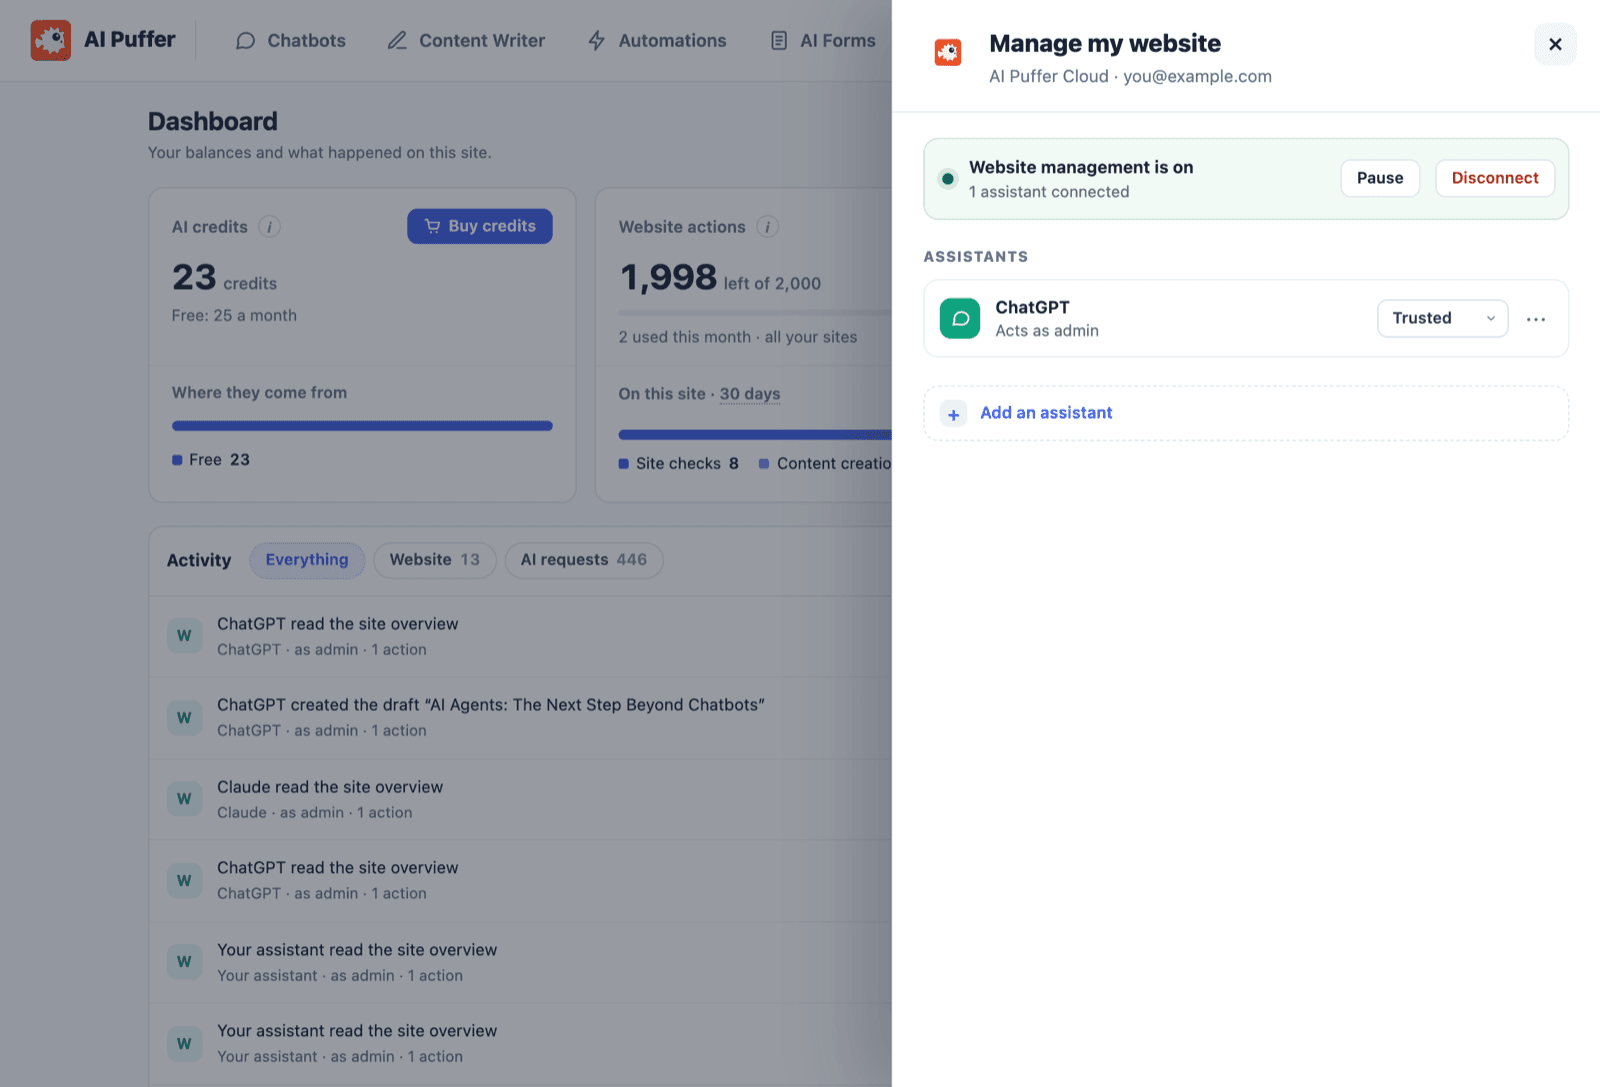
Task: Click the 30 days period link
Action: (x=750, y=394)
